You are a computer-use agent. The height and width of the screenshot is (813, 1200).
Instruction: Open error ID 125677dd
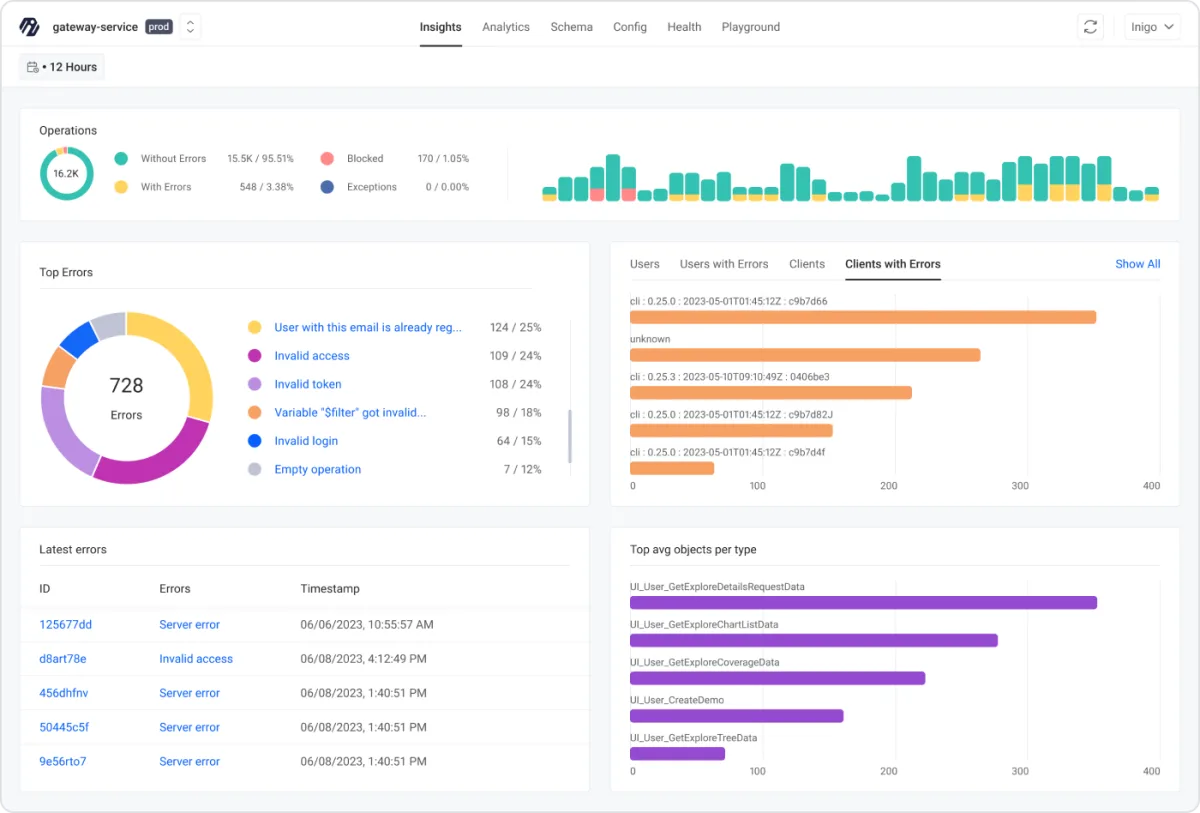(x=66, y=625)
